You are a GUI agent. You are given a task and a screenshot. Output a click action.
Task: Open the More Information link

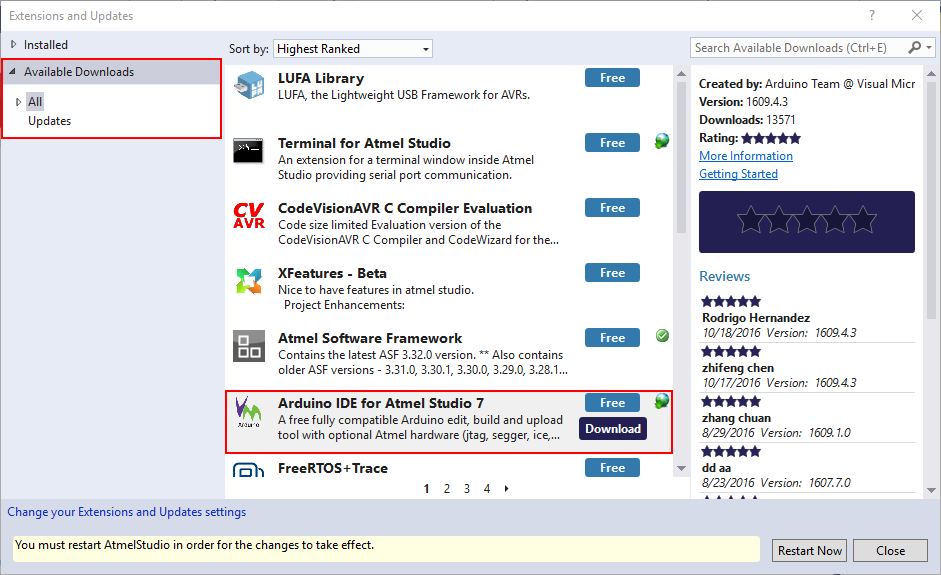[x=746, y=156]
